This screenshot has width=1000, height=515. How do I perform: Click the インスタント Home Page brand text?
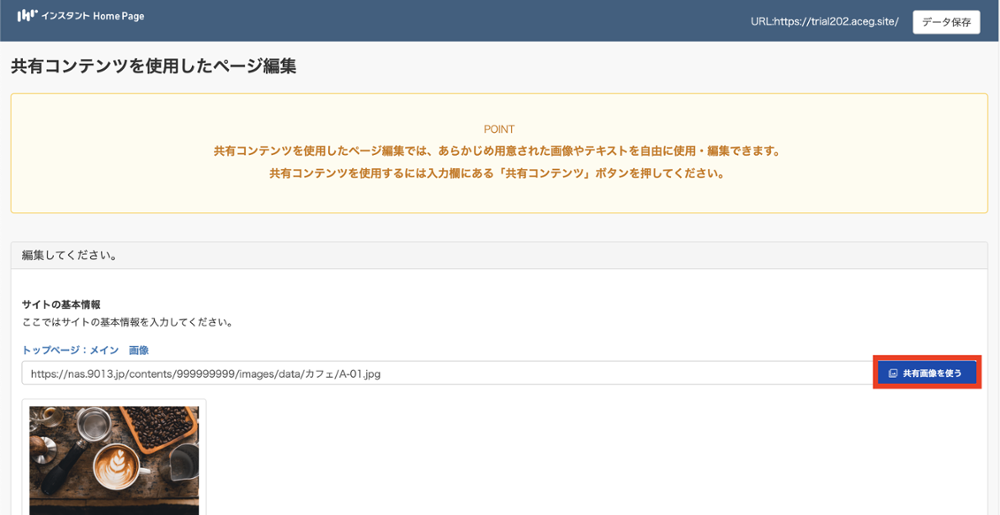93,15
